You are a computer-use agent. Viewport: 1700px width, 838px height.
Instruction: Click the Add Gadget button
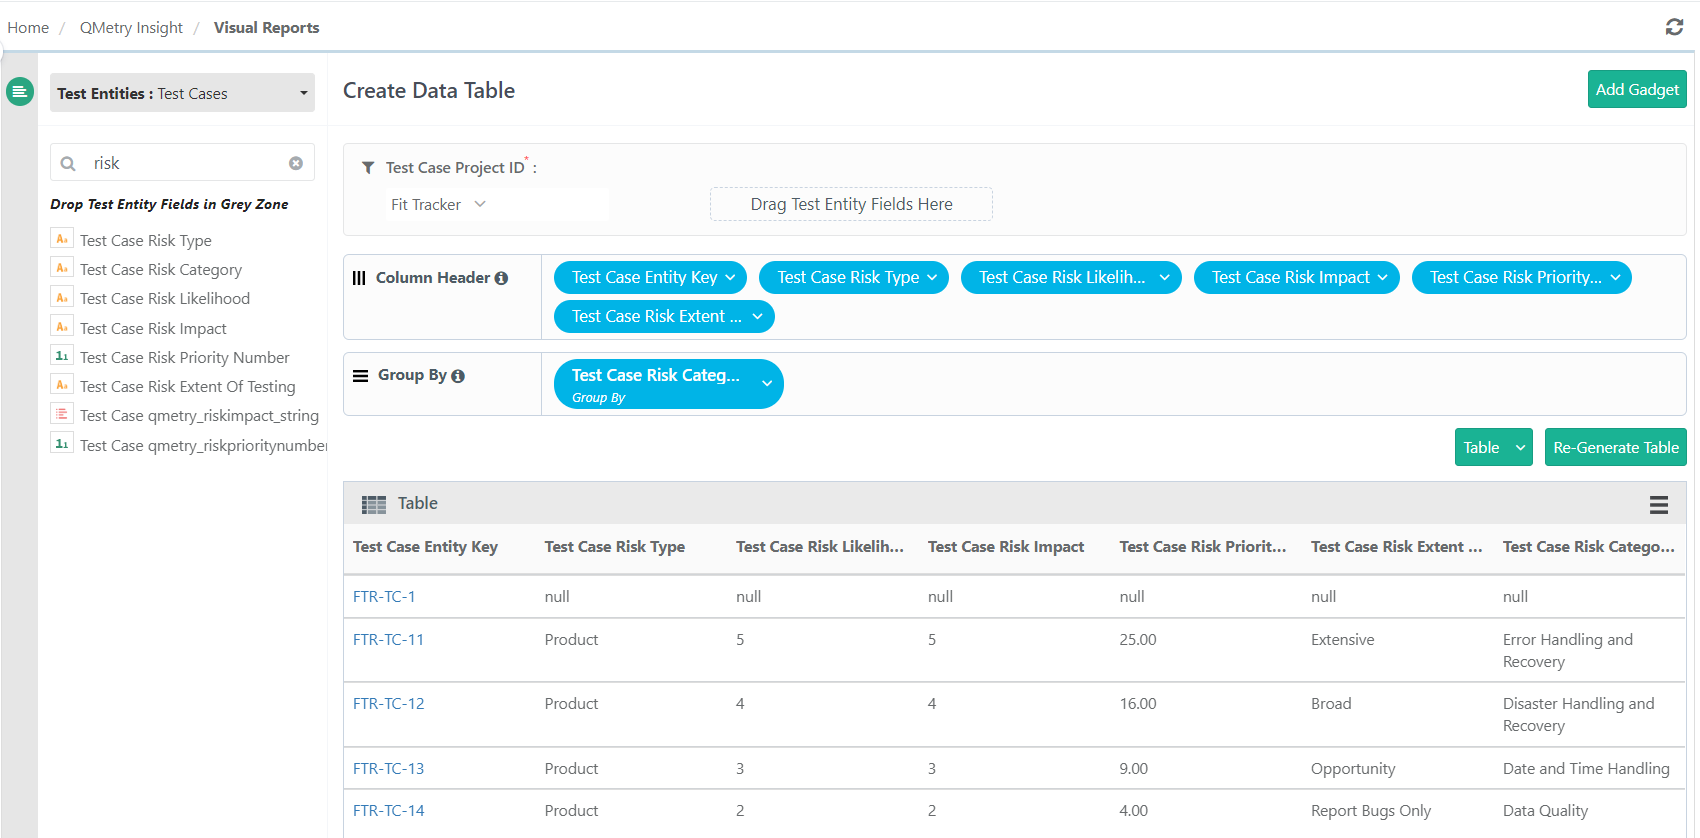click(1636, 89)
